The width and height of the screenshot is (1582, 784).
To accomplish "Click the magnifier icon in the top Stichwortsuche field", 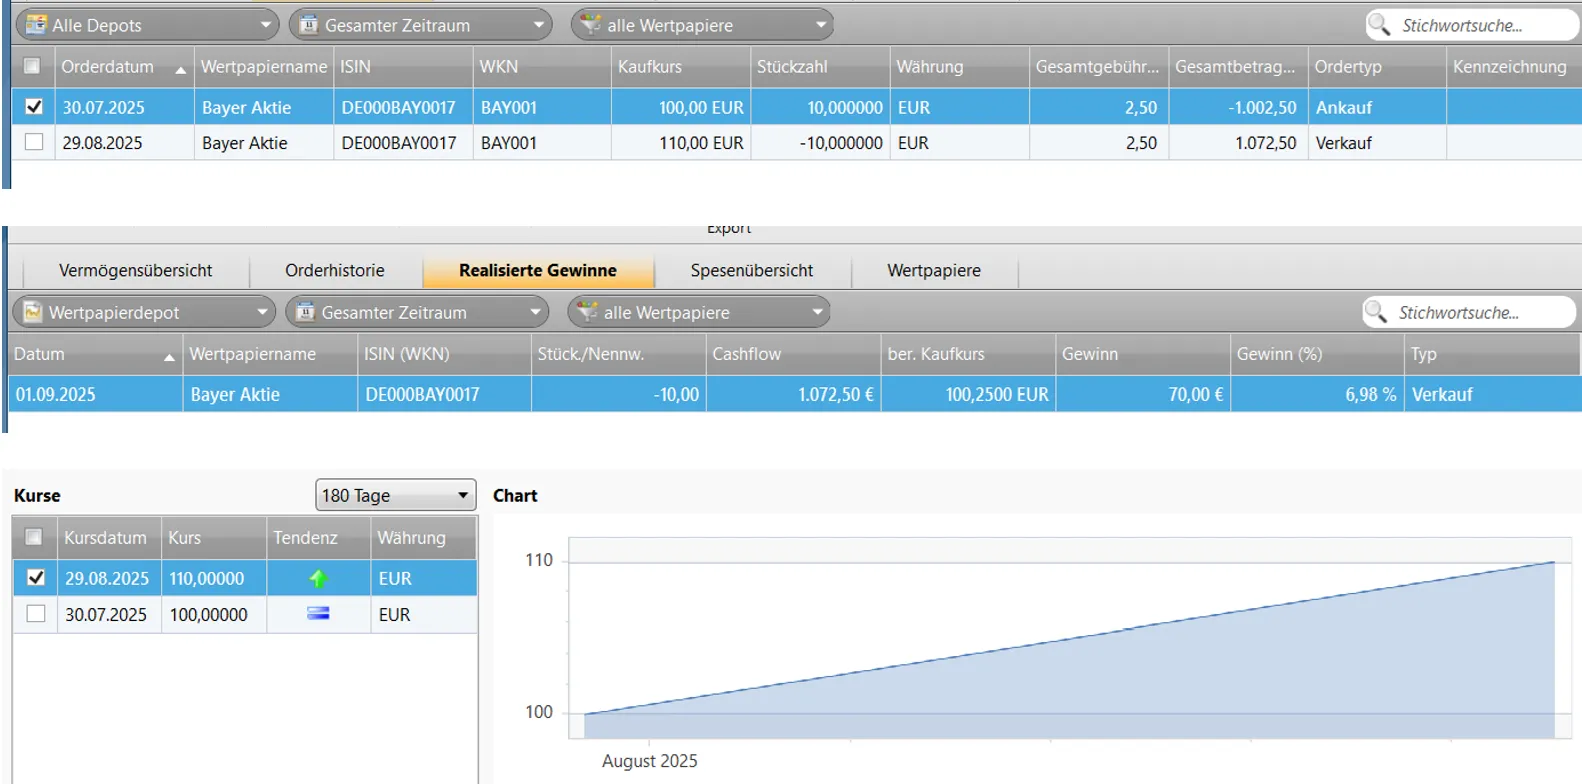I will 1379,25.
